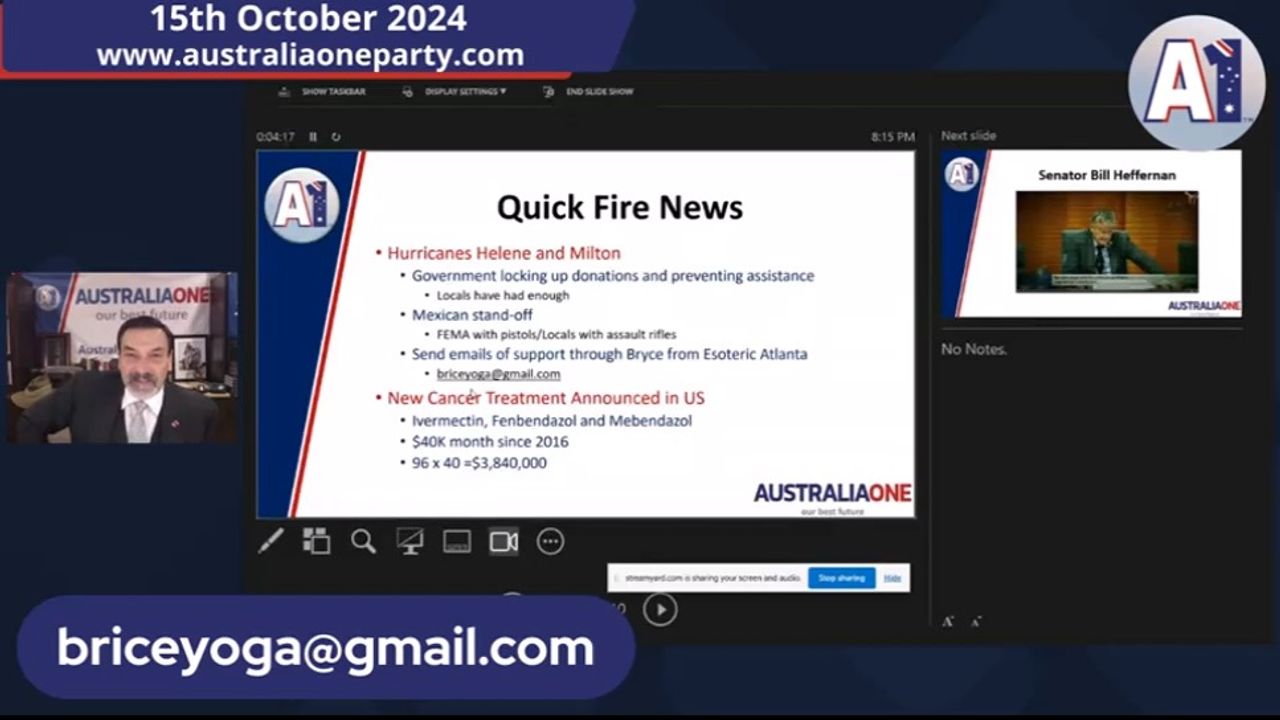Click Senator Bill Heffernan next slide thumbnail
This screenshot has height=720, width=1280.
coord(1091,234)
